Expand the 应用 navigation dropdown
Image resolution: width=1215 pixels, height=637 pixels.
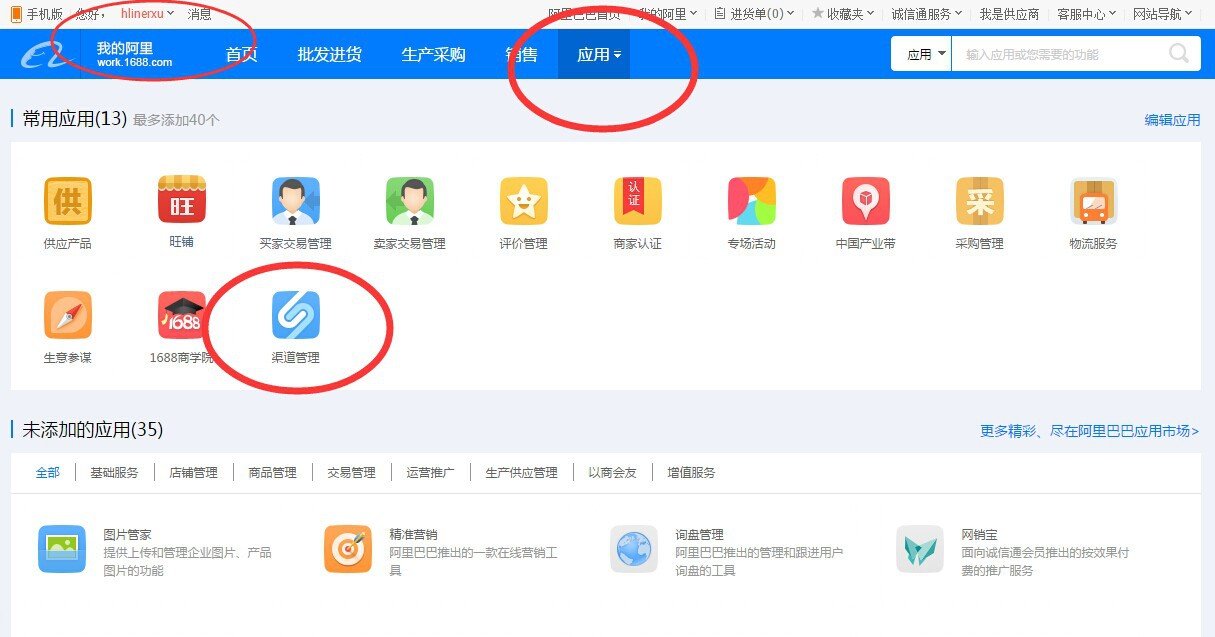[596, 54]
